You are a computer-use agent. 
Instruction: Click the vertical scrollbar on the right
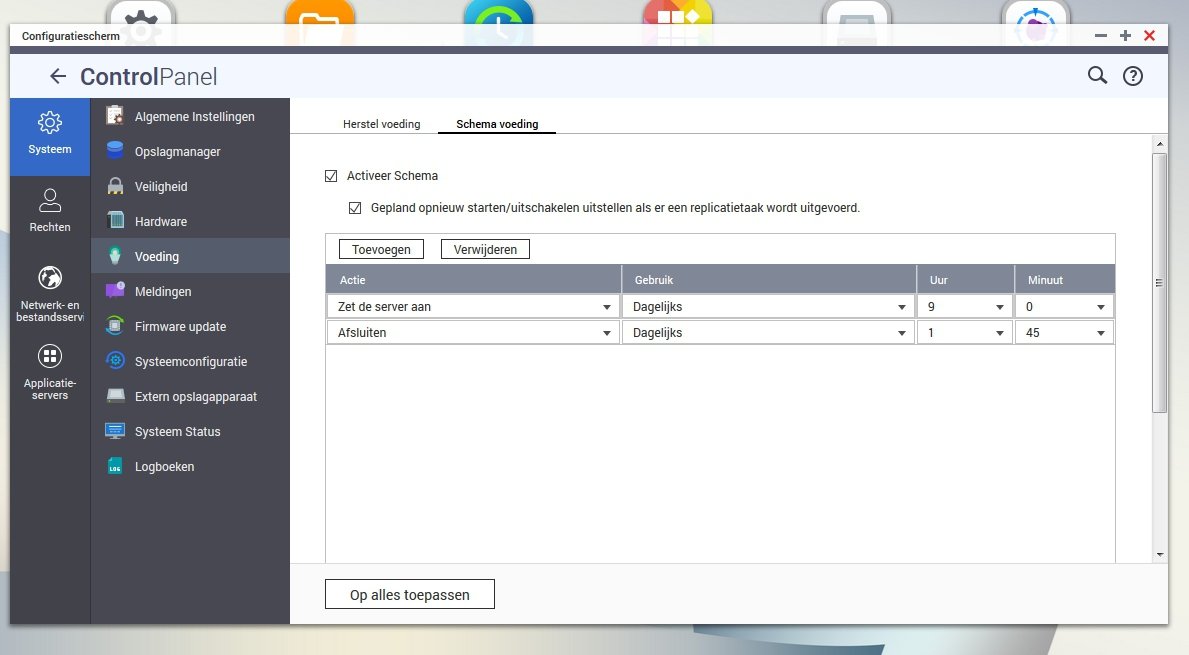tap(1159, 283)
